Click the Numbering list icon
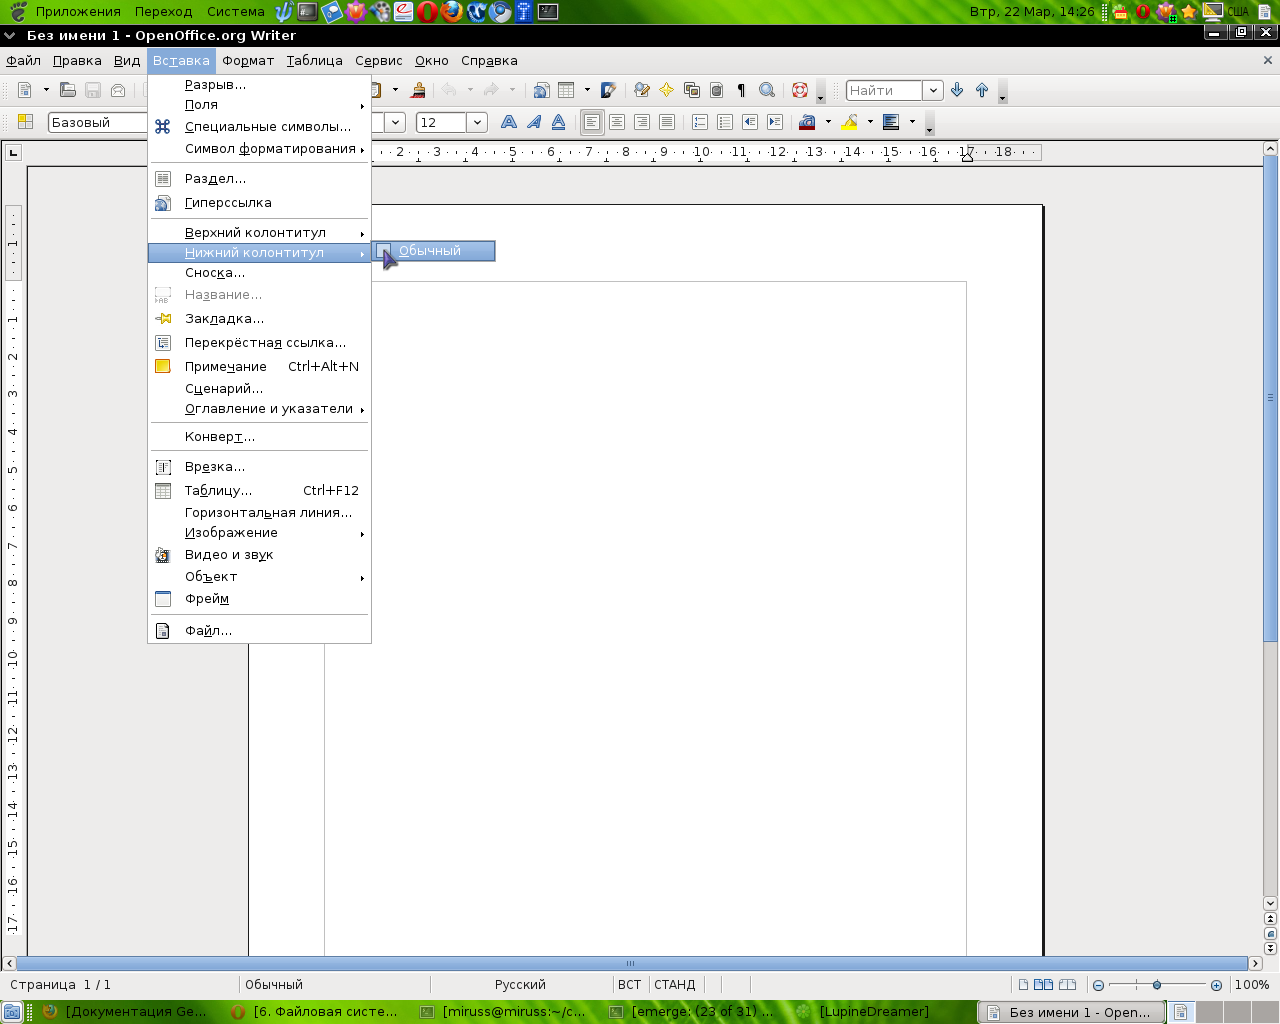 [700, 122]
